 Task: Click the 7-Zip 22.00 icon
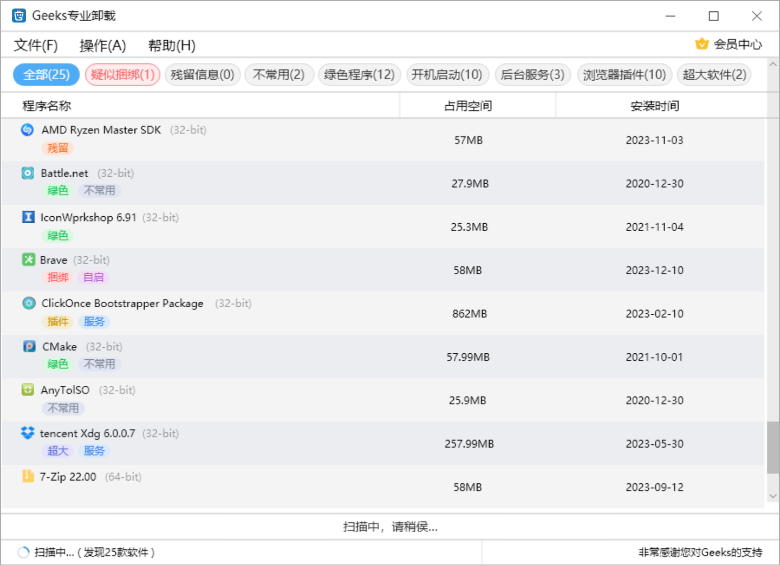(28, 477)
